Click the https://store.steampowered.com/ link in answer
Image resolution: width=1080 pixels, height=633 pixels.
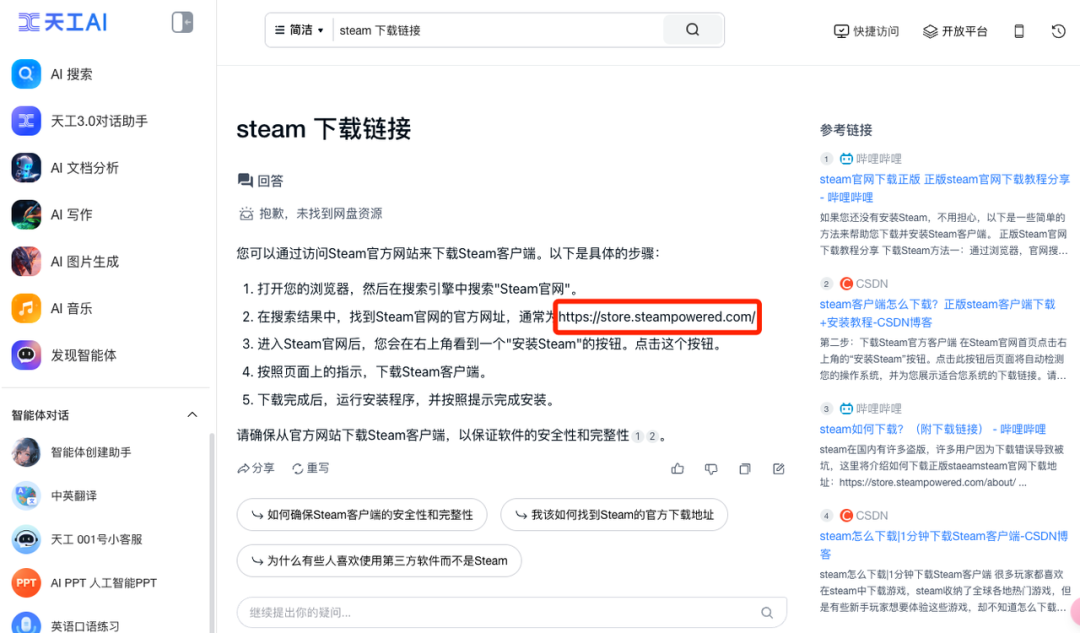point(657,317)
